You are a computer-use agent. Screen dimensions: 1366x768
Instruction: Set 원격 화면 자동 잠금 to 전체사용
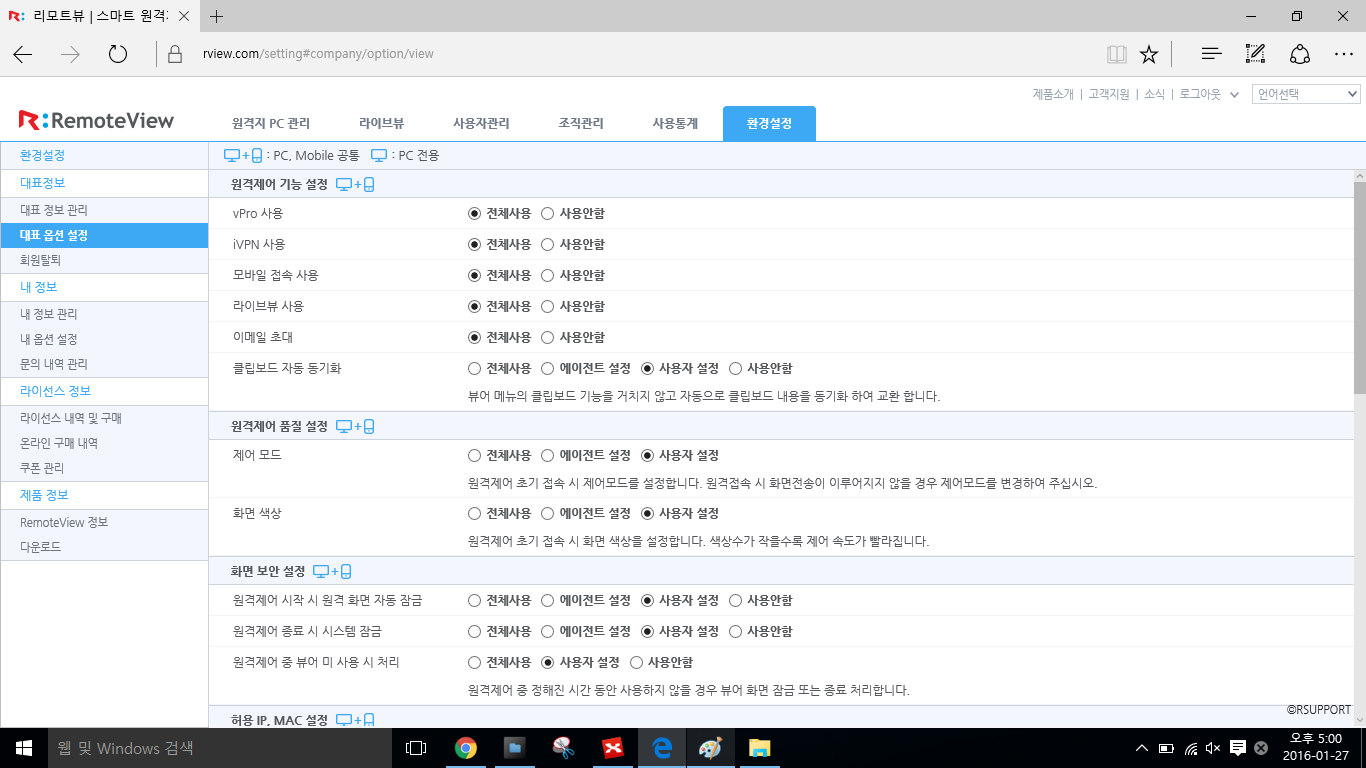pyautogui.click(x=474, y=600)
